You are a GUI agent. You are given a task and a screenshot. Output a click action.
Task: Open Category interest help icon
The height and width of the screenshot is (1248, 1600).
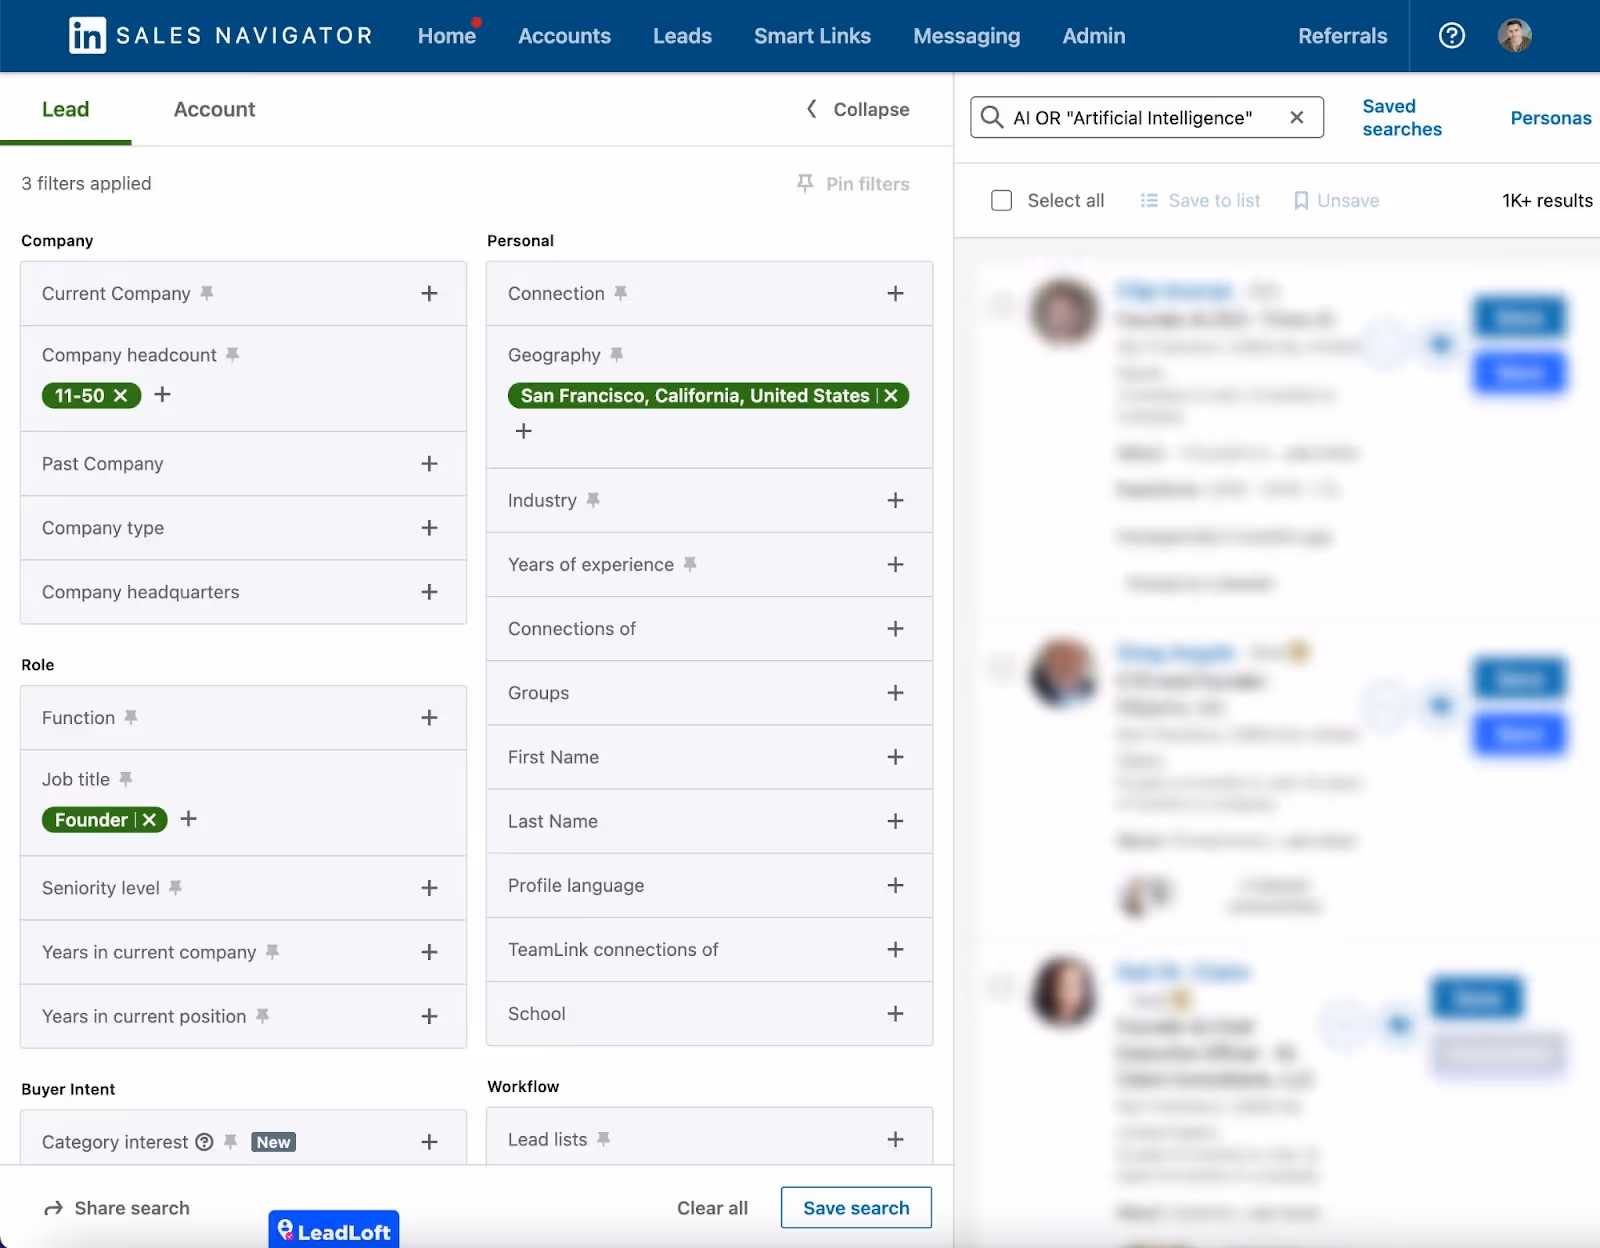tap(204, 1142)
